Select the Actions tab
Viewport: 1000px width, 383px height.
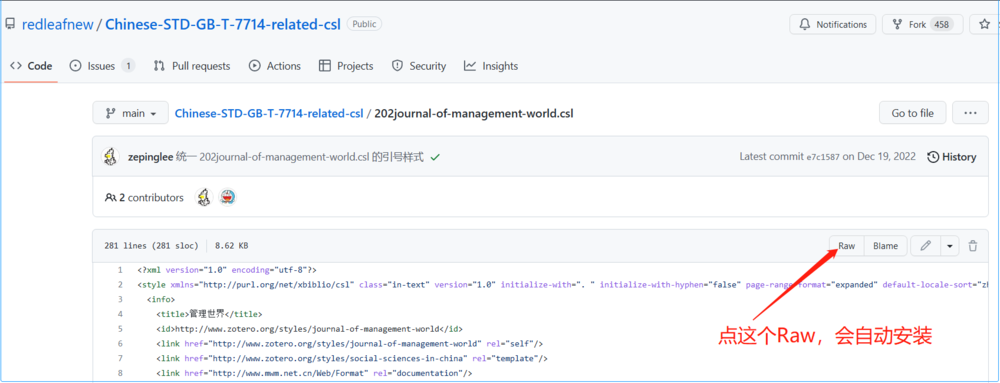tap(275, 66)
